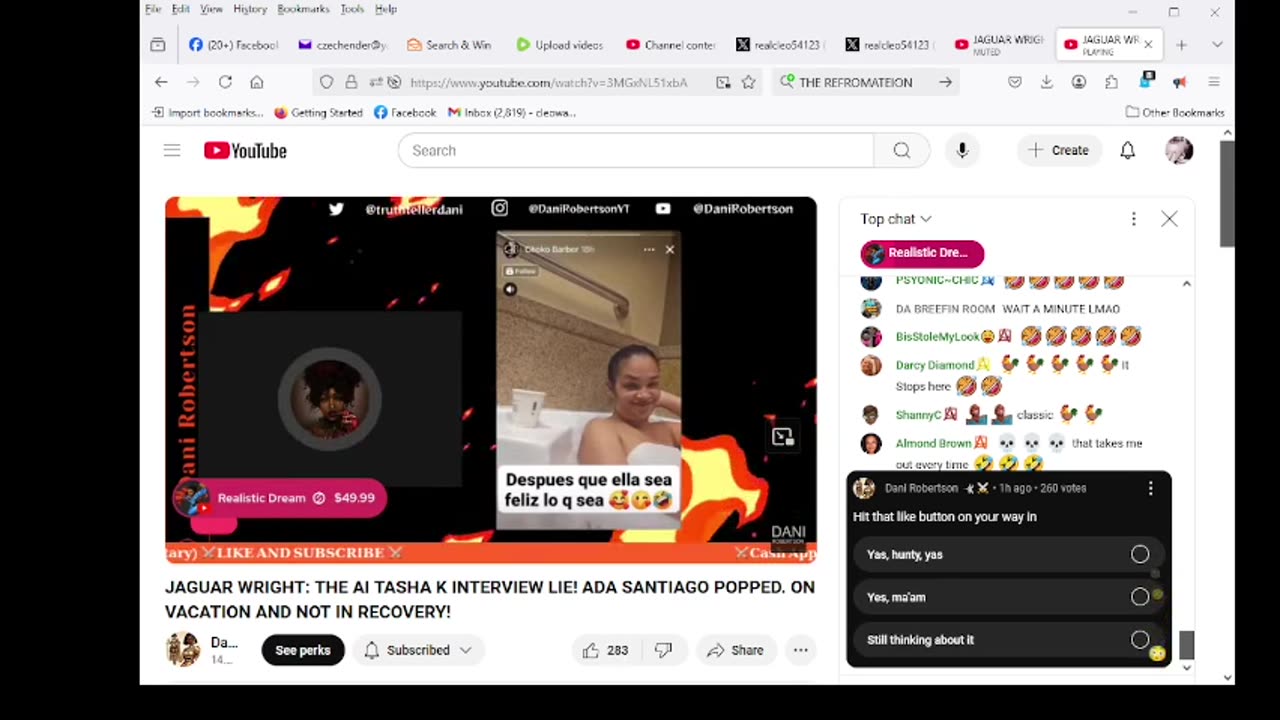
Task: Switch to the muted JAGUAR WRIGHT tab
Action: 998,45
